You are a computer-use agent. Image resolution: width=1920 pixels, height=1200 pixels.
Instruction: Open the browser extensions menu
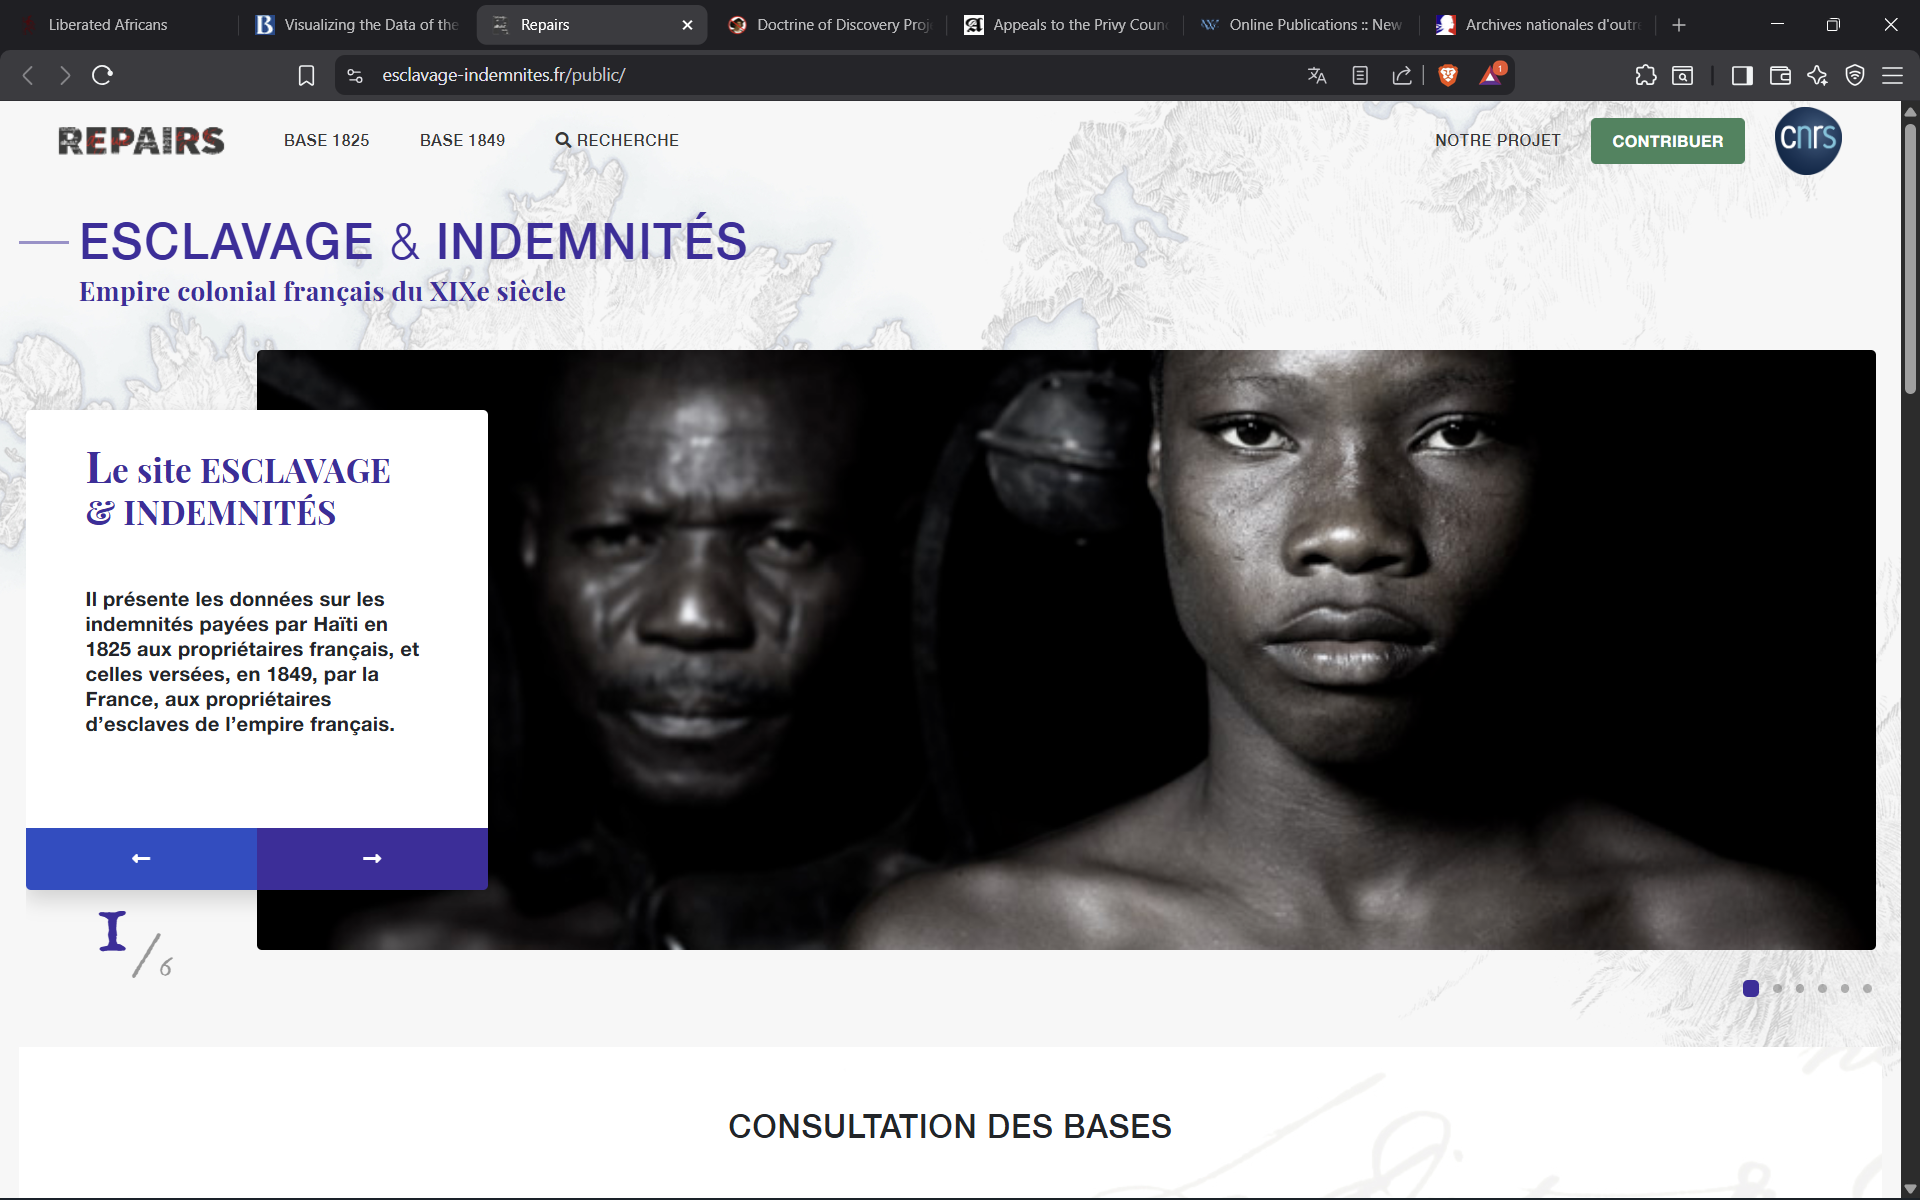(1646, 75)
